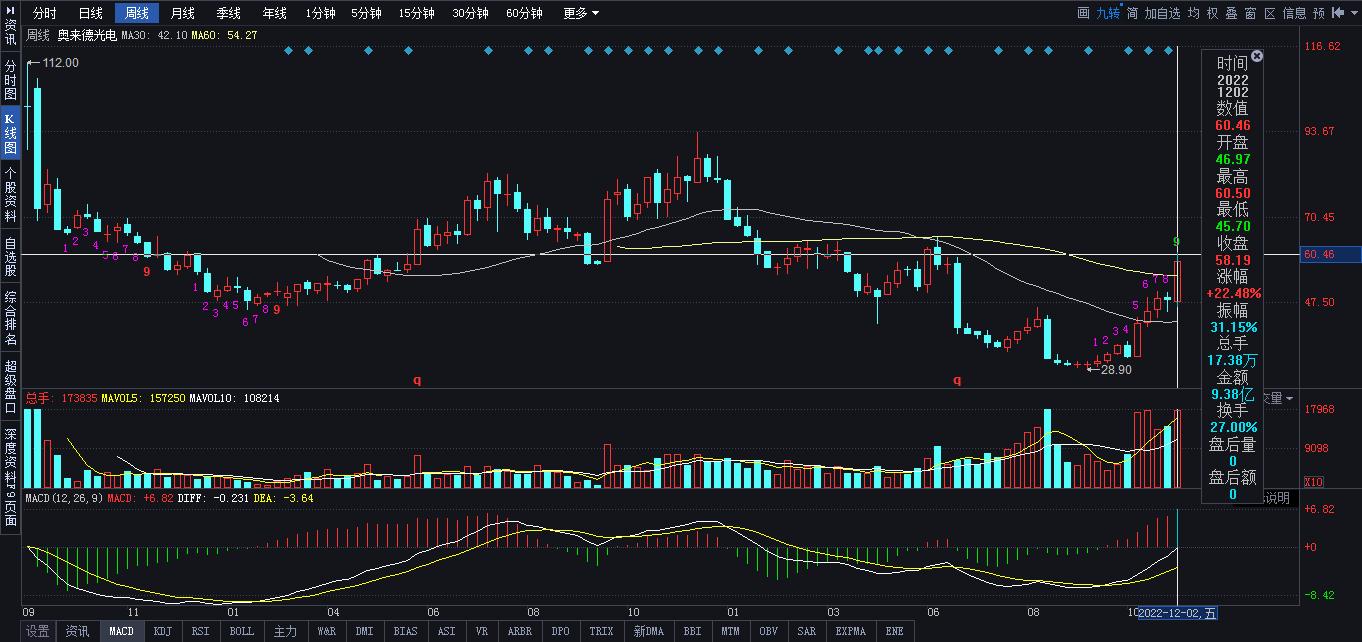This screenshot has height=642, width=1362.
Task: Close the data info popup panel
Action: [x=1257, y=57]
